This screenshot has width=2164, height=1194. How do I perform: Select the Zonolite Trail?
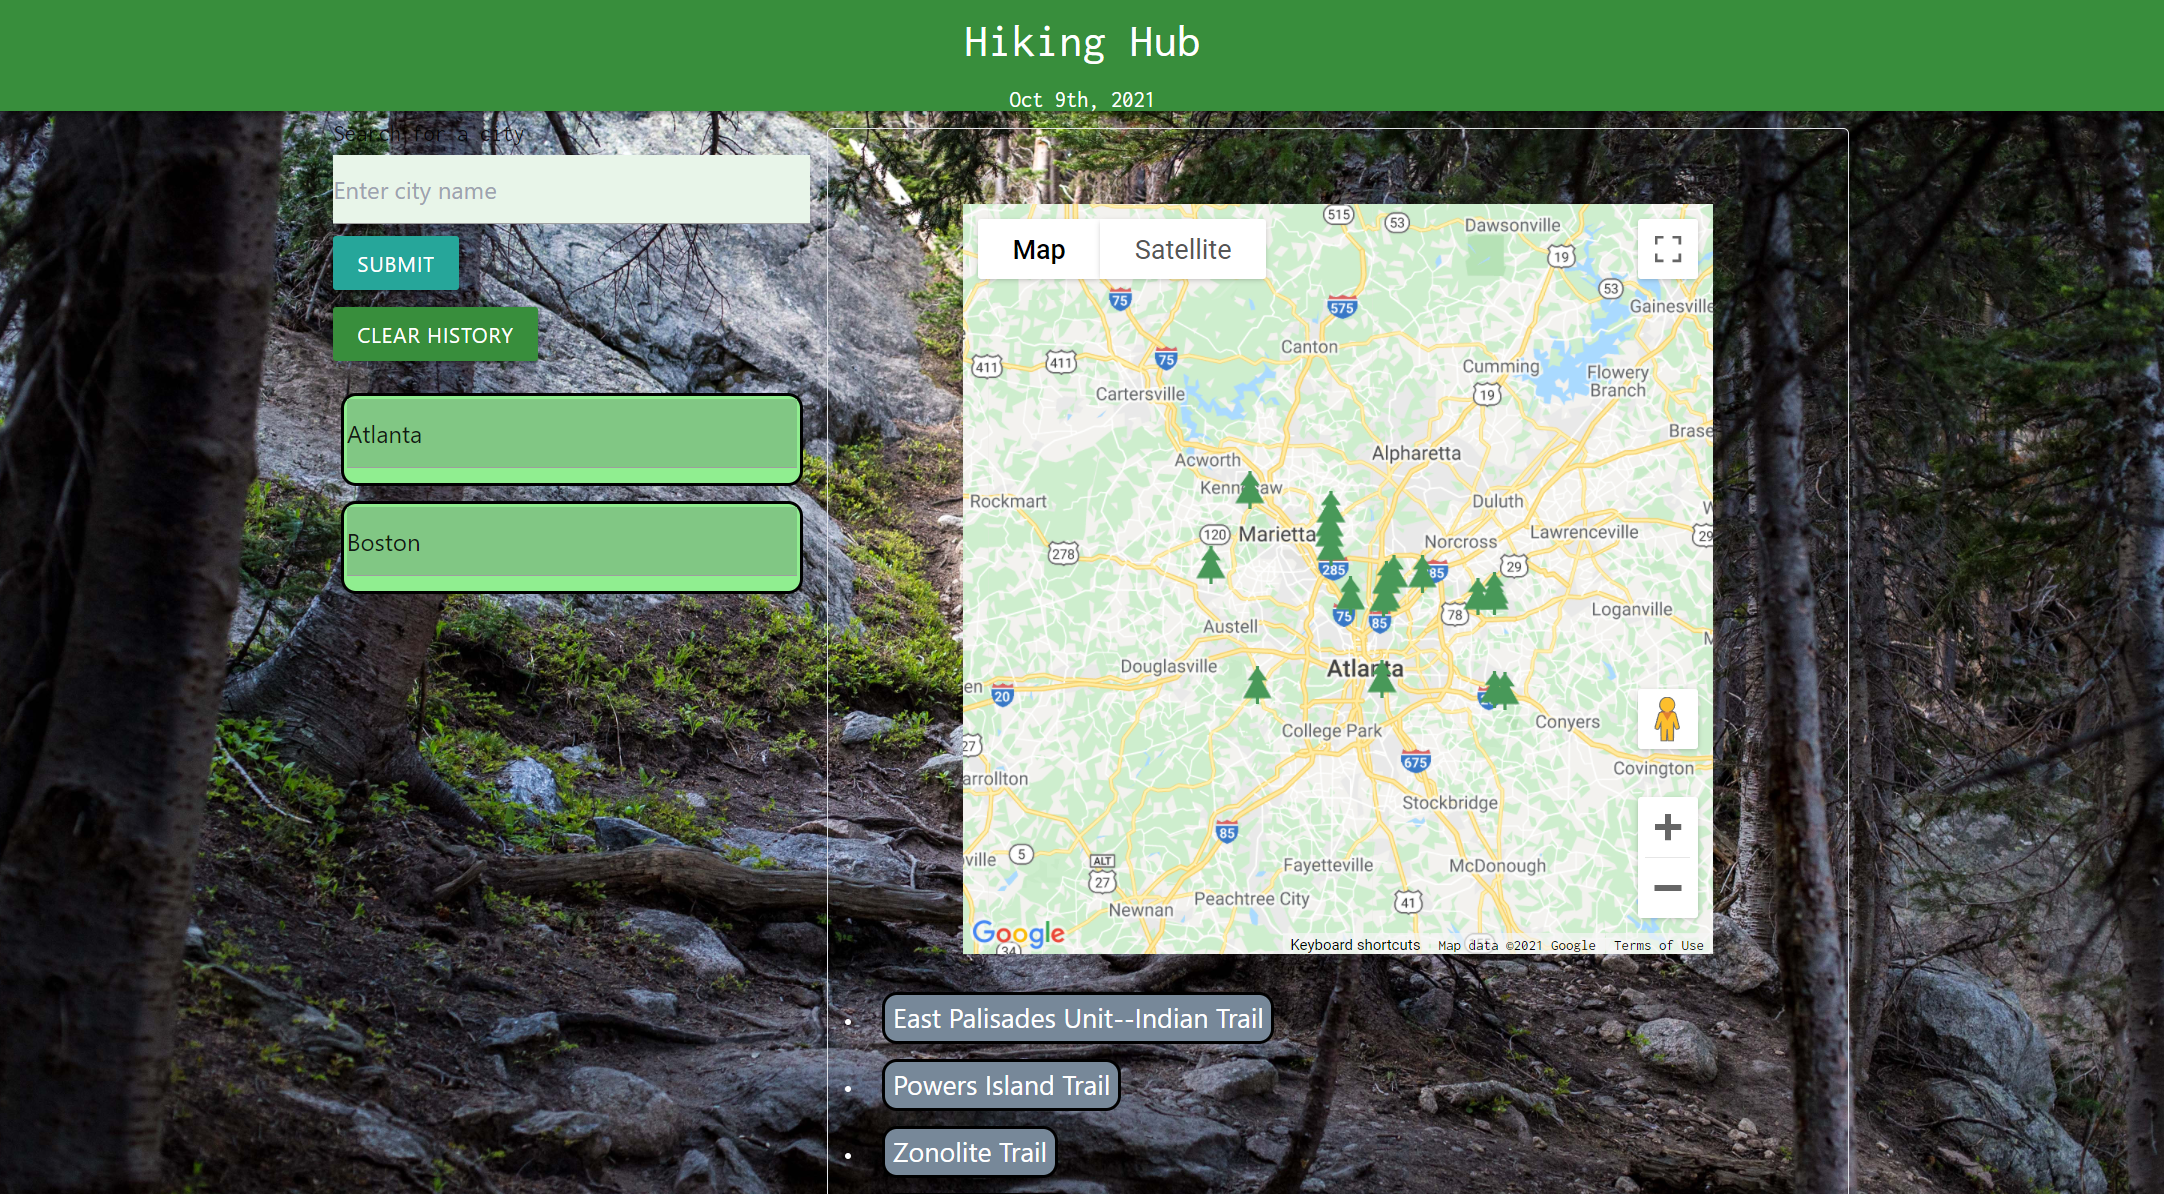coord(969,1152)
